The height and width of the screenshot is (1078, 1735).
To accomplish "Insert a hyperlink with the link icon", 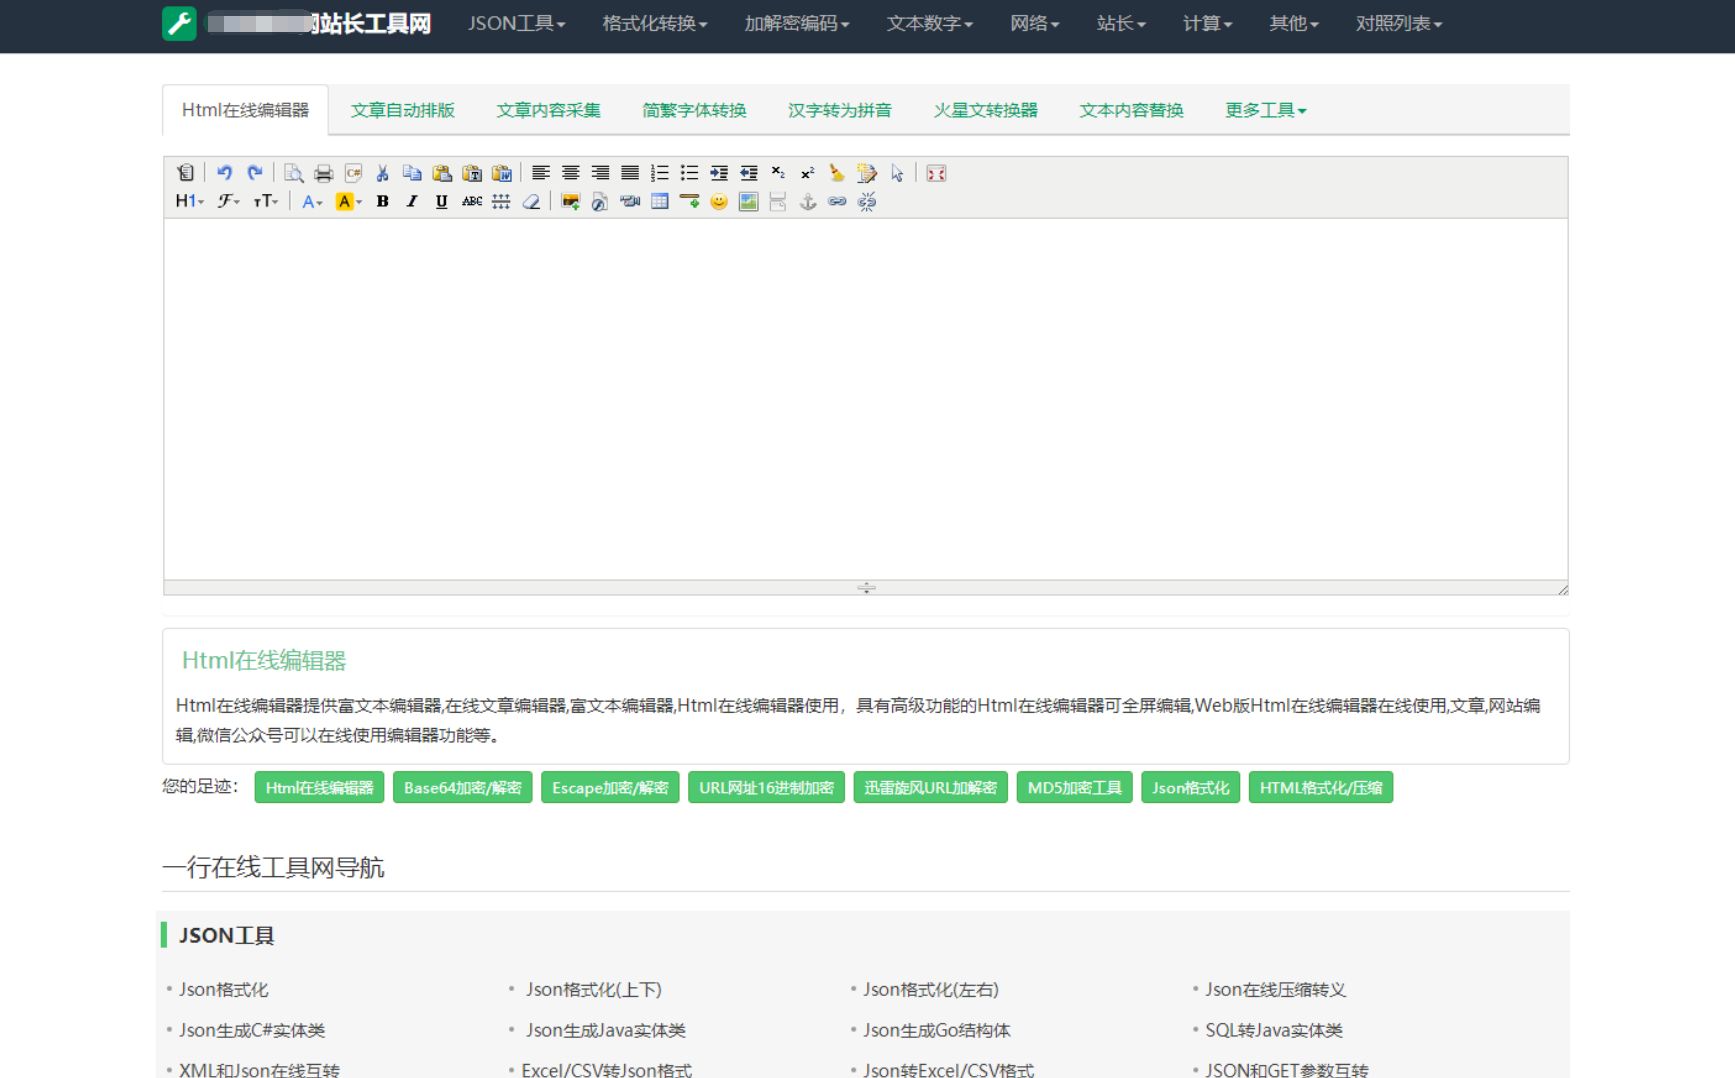I will [837, 201].
